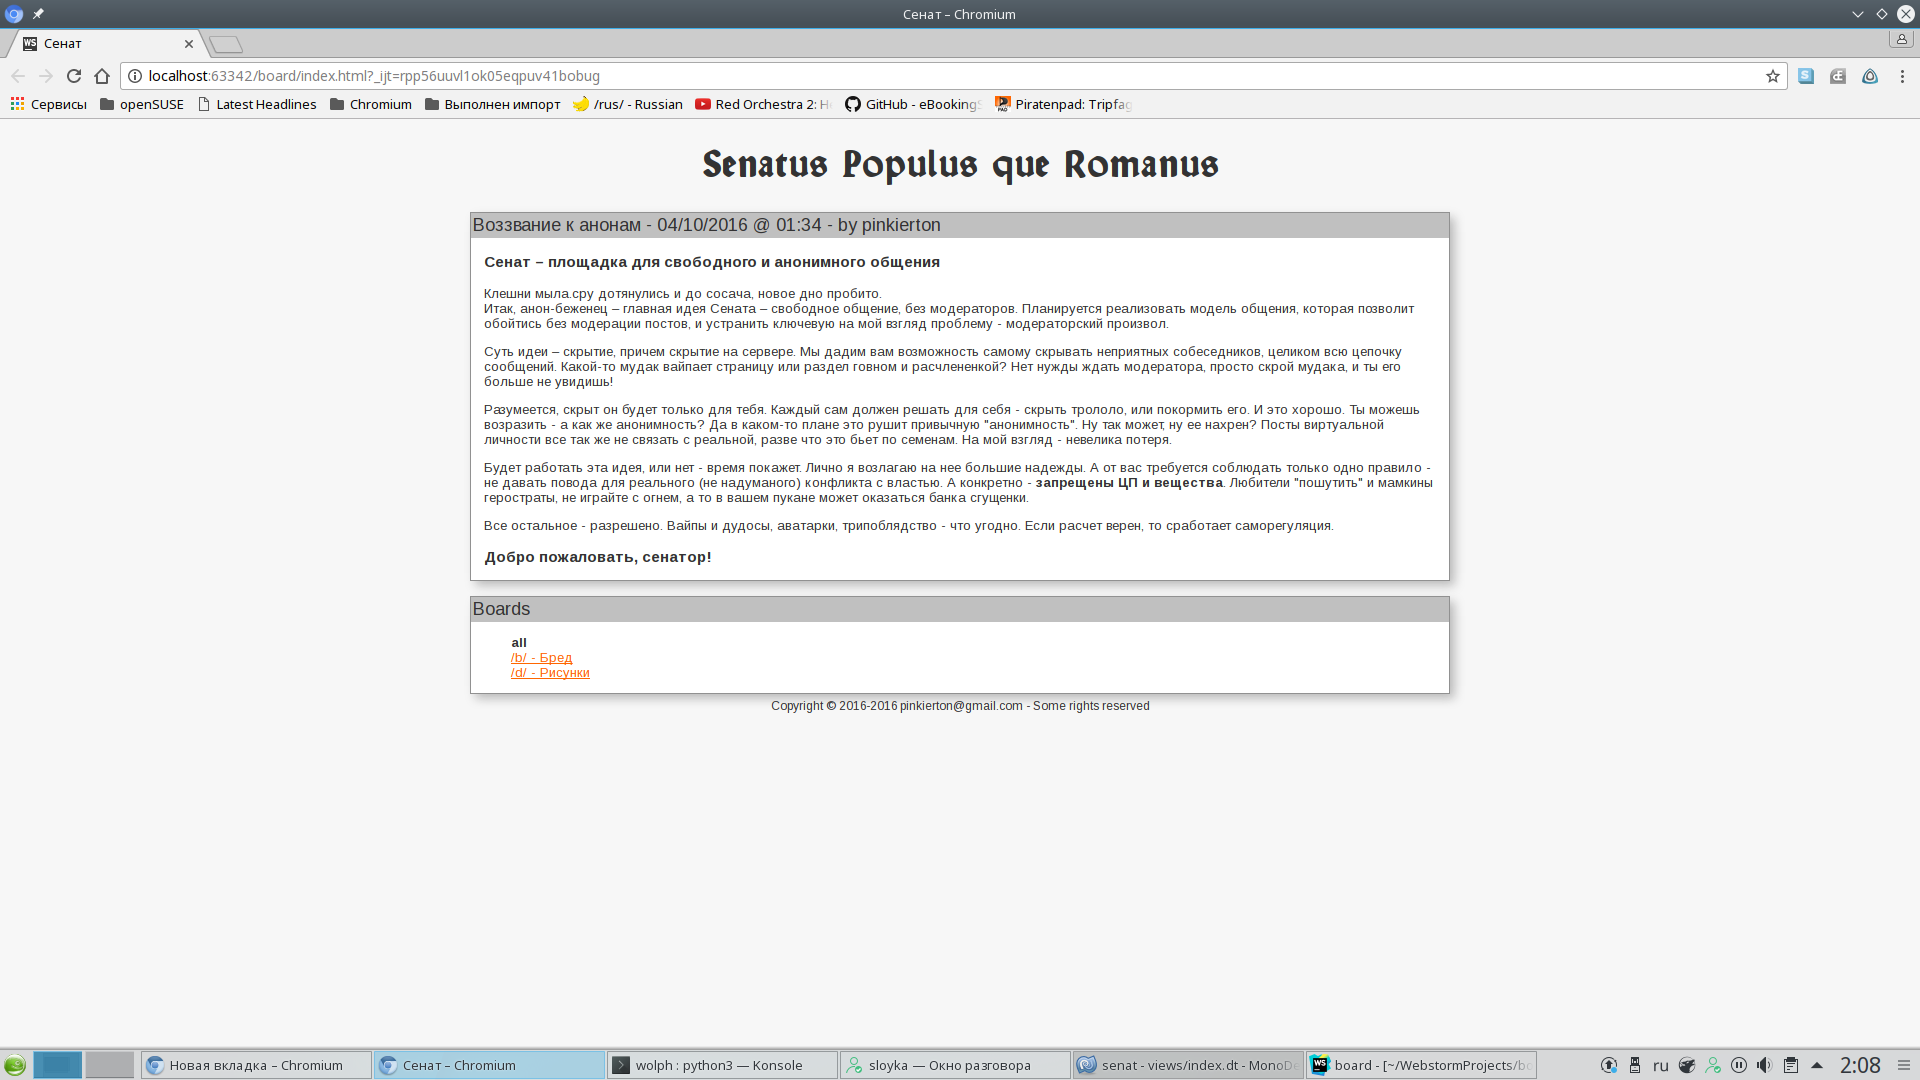
Task: Open a new tab button
Action: coord(226,44)
